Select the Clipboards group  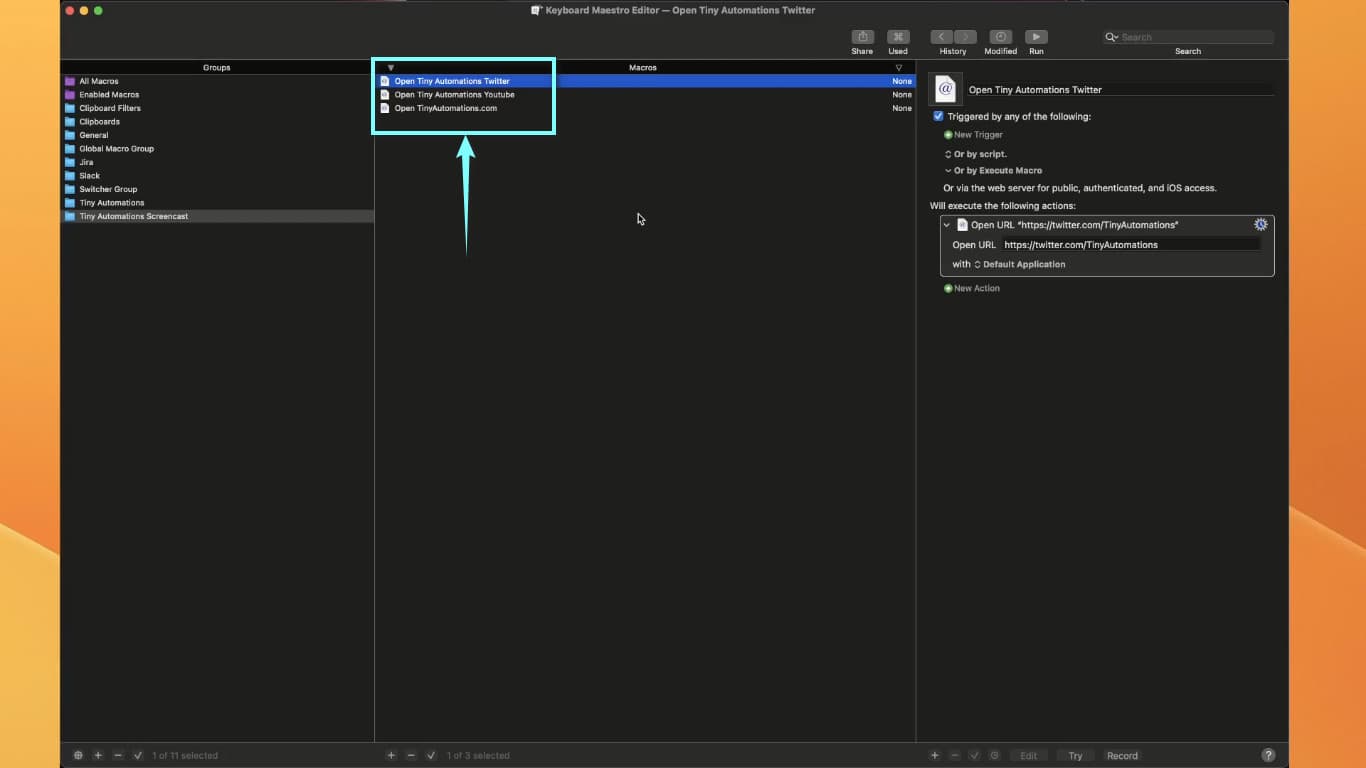point(217,122)
